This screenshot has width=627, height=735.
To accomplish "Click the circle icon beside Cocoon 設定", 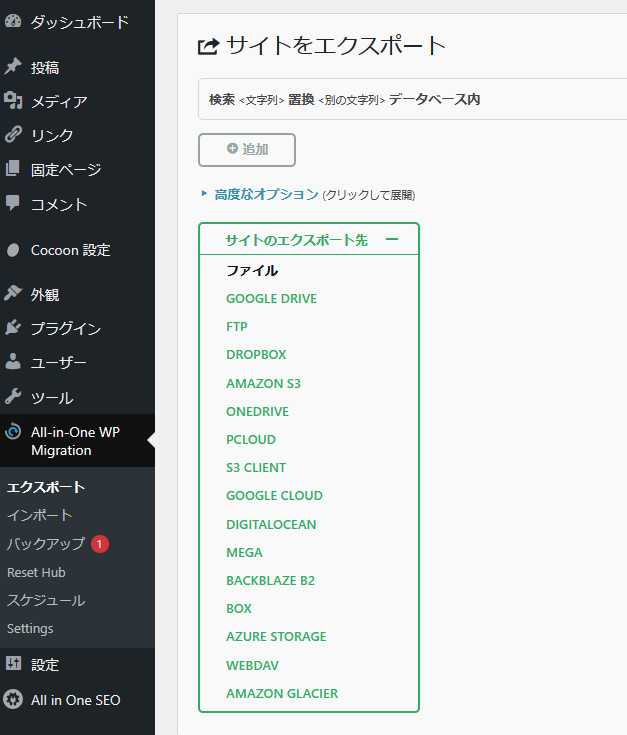I will (13, 250).
